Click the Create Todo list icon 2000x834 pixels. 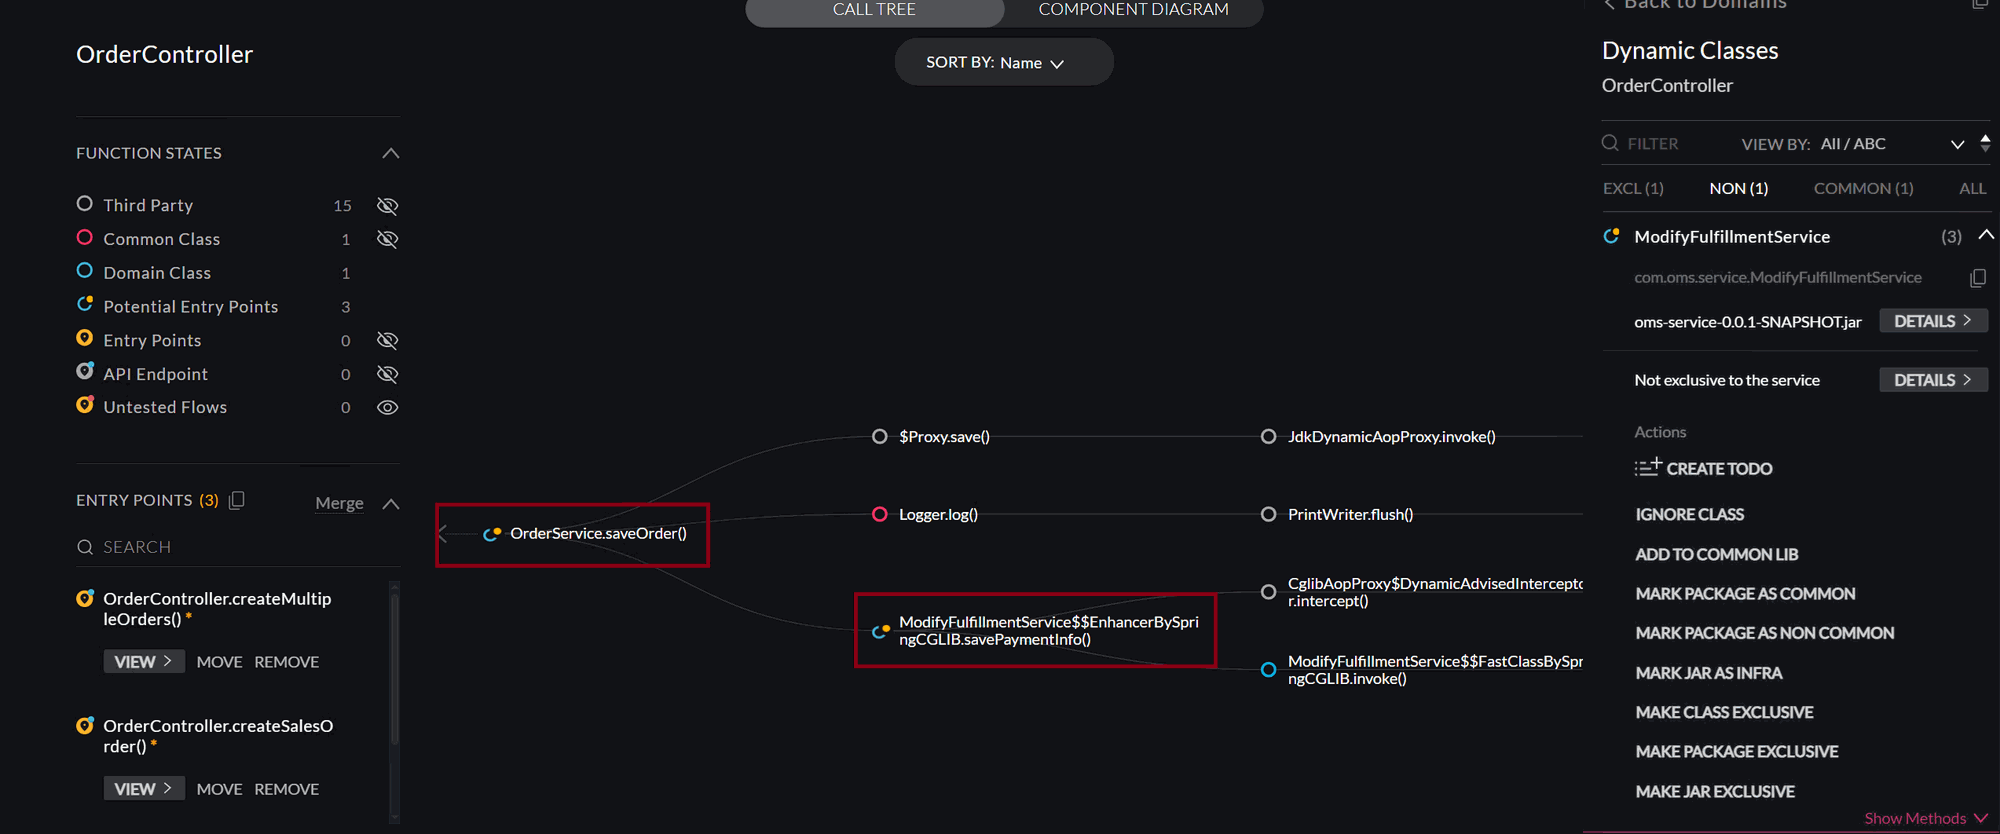(x=1647, y=467)
